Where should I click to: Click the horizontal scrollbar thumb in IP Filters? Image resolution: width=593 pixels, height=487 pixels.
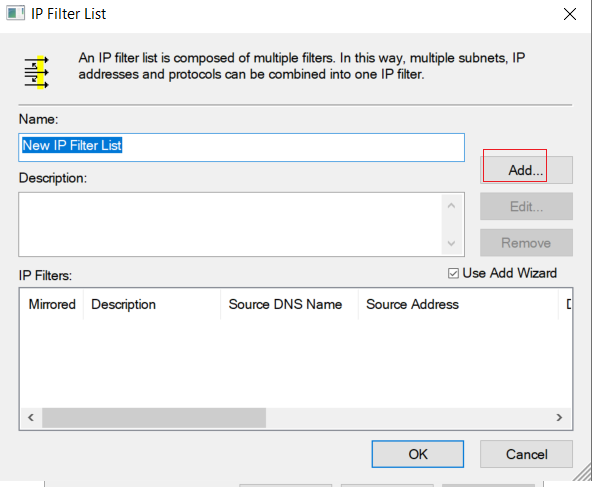tap(154, 417)
